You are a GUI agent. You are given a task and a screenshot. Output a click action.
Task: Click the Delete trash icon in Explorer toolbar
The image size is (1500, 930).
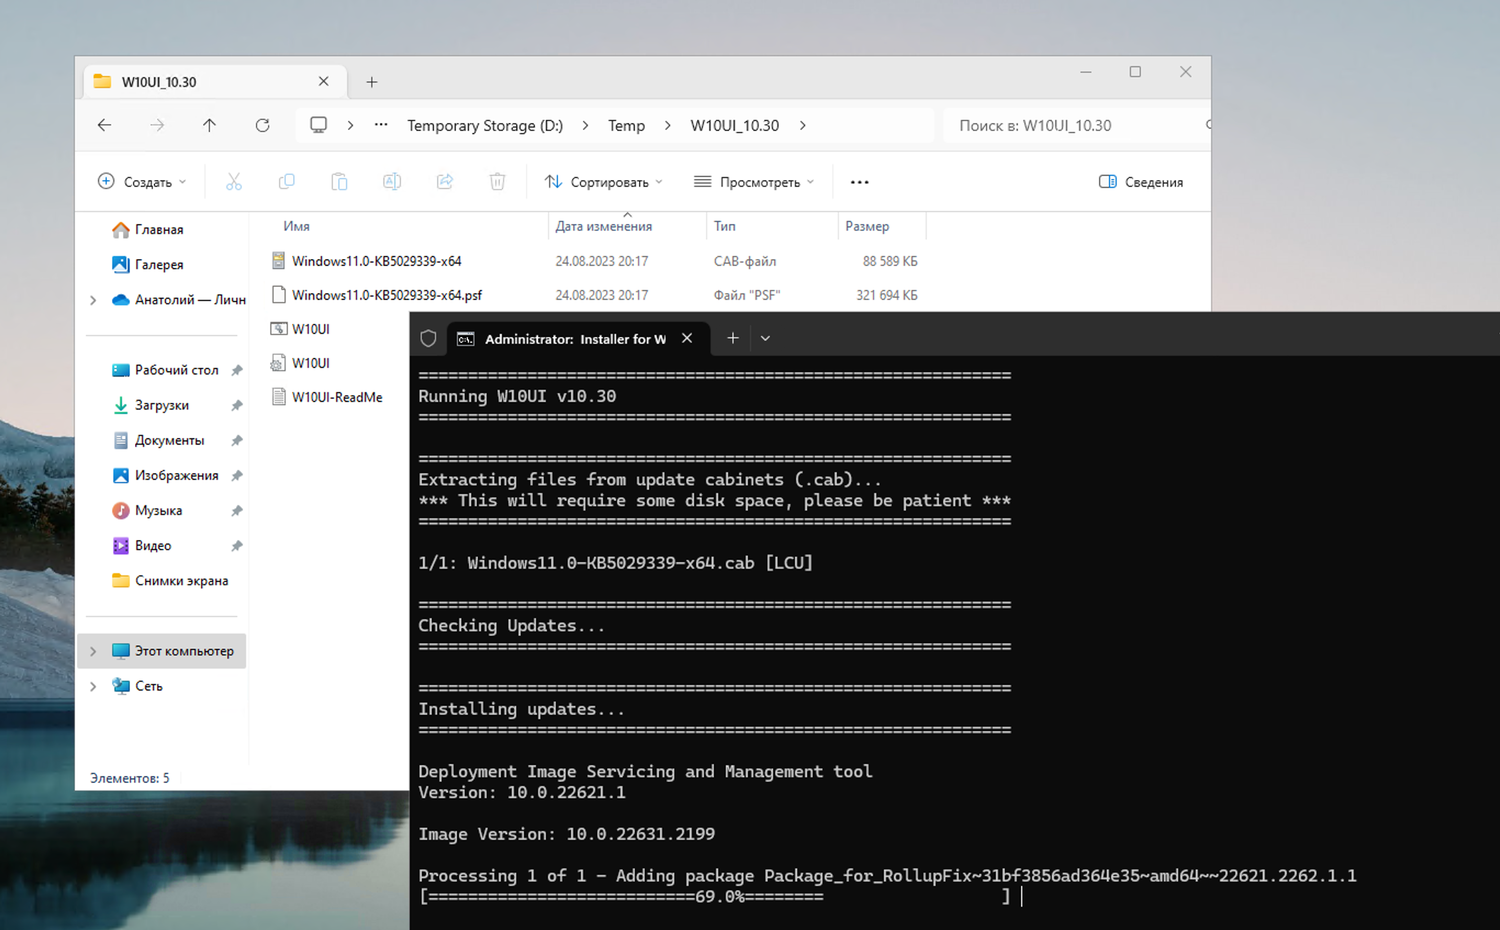(497, 181)
